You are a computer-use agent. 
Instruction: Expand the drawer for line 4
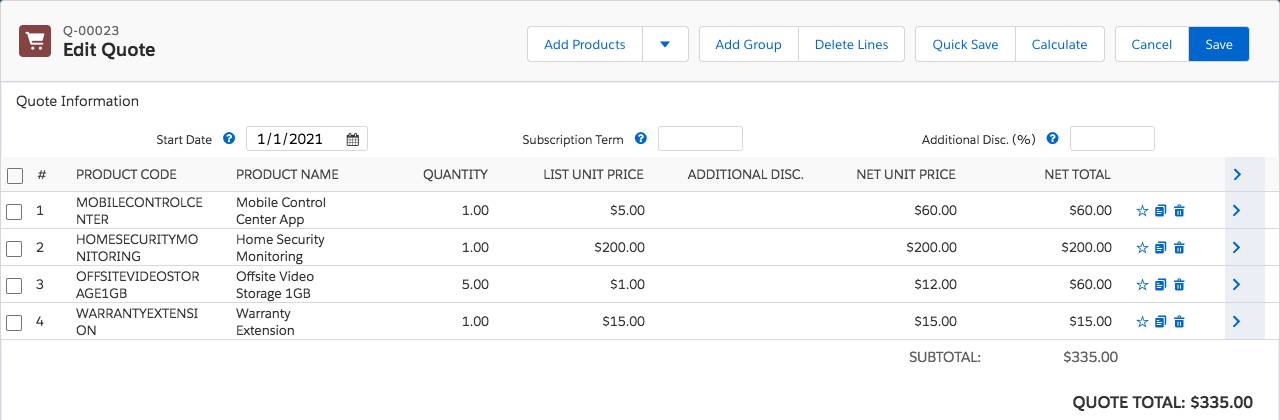[1237, 322]
